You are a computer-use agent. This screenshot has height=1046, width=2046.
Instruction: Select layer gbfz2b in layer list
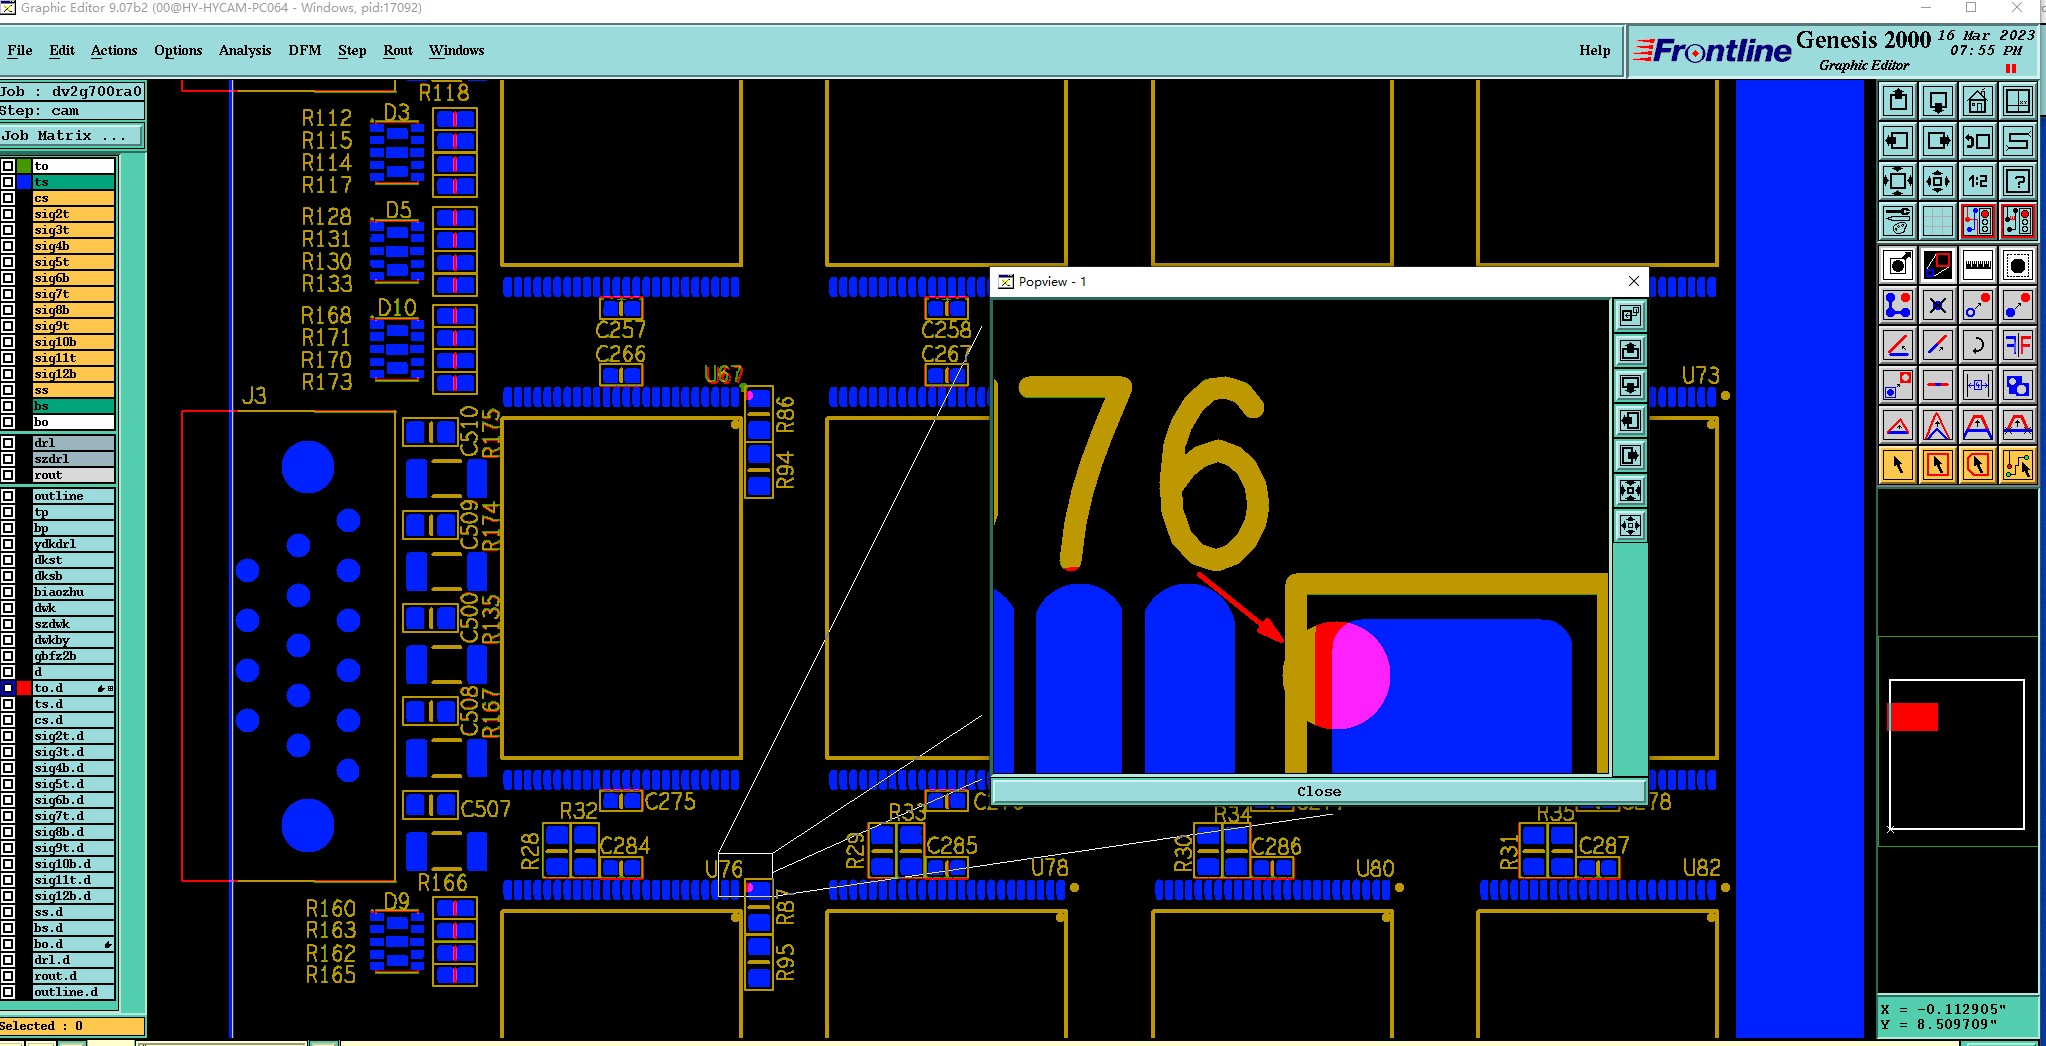(73, 656)
